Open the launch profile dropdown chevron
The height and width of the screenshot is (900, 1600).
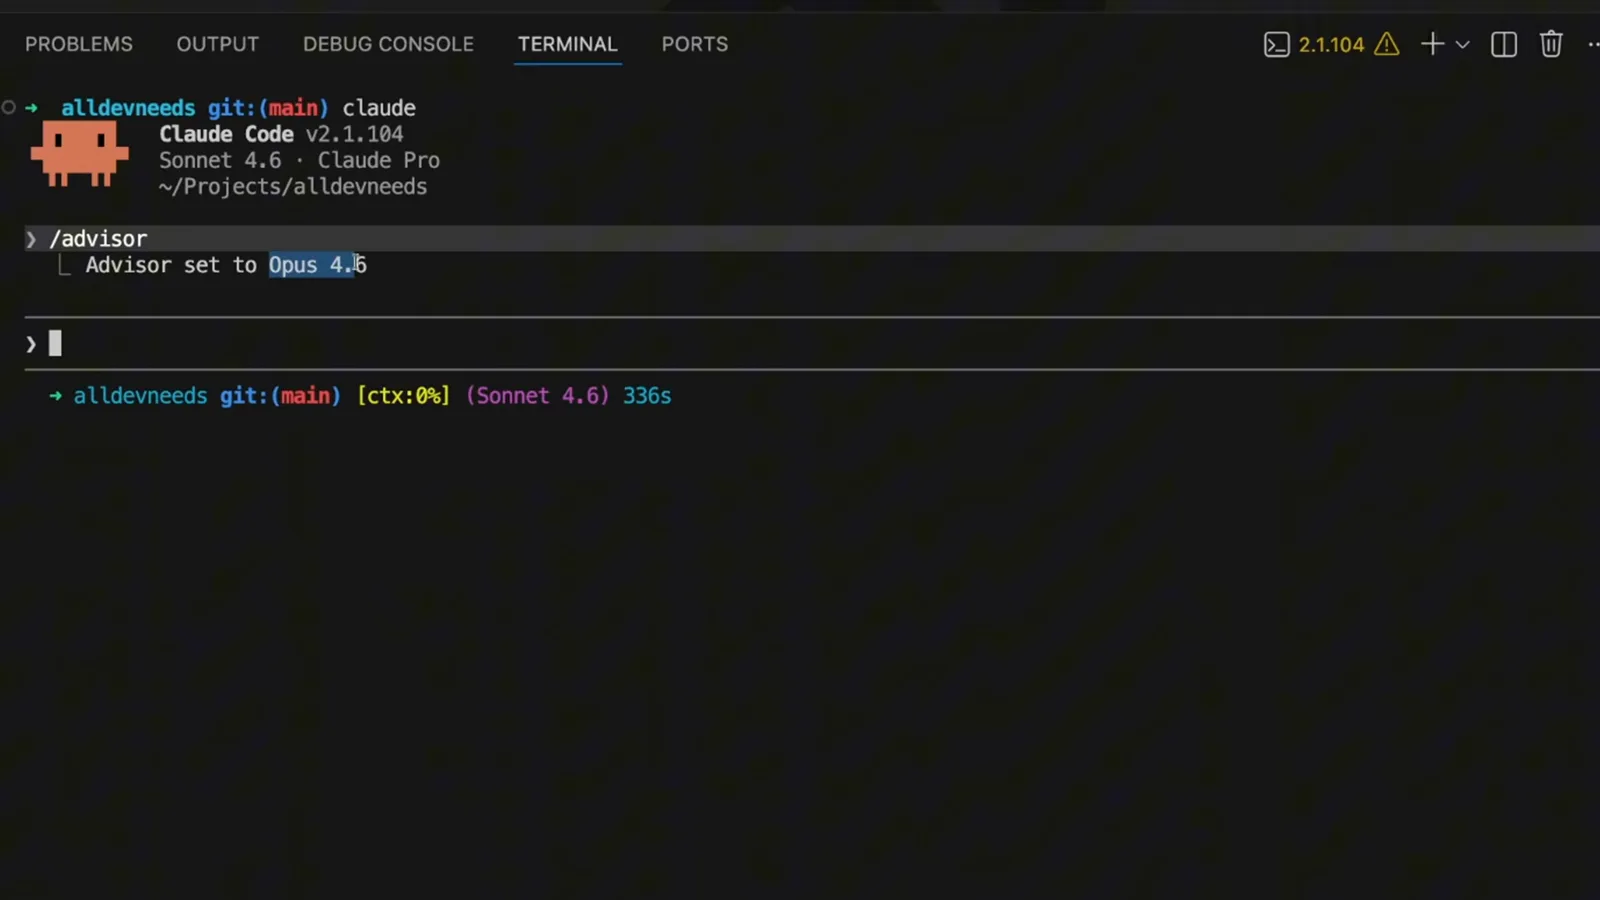(x=1462, y=45)
